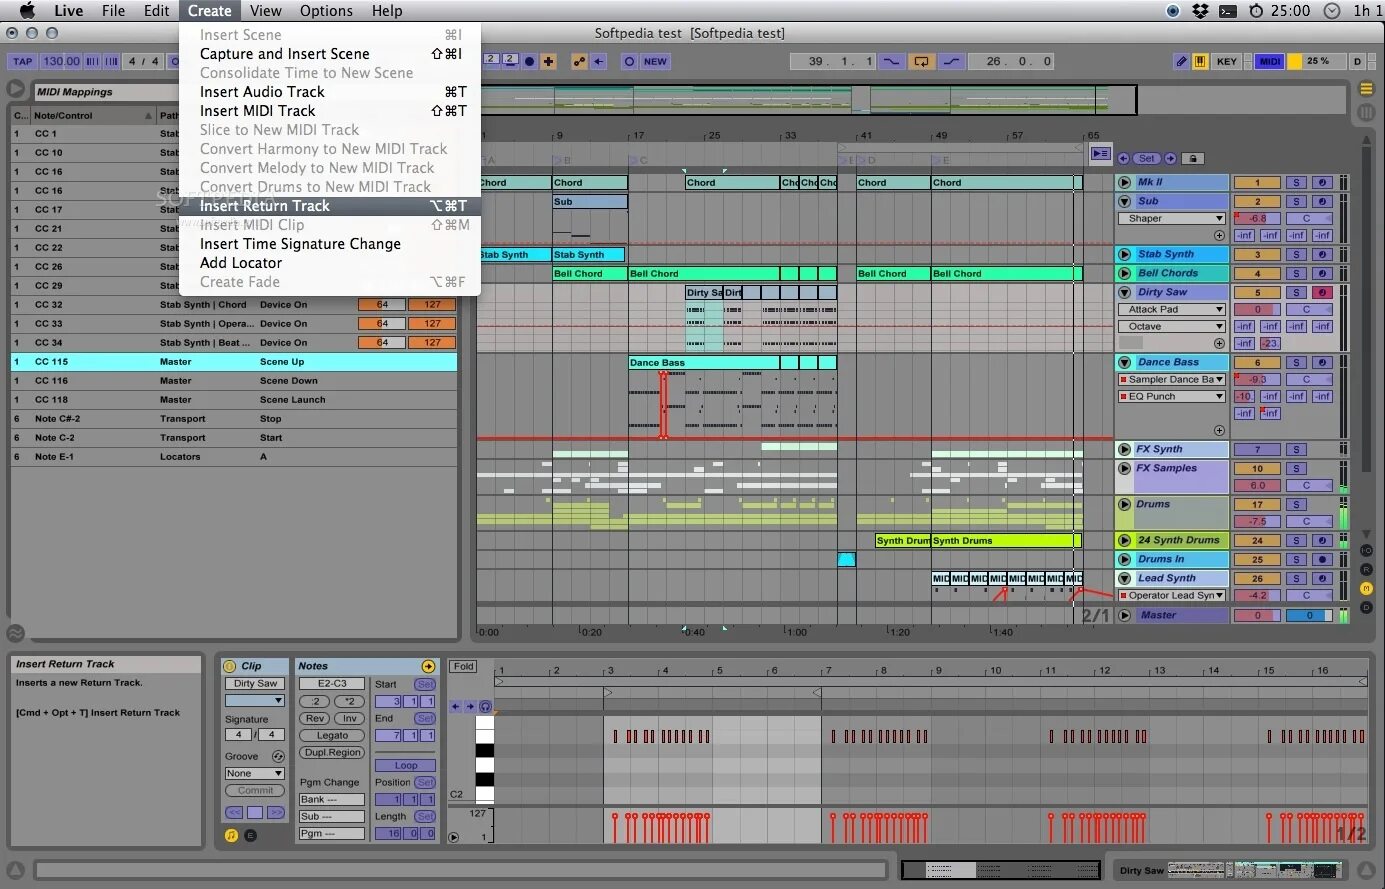Unfold the Stab Synth track
1385x889 pixels.
pos(1125,254)
